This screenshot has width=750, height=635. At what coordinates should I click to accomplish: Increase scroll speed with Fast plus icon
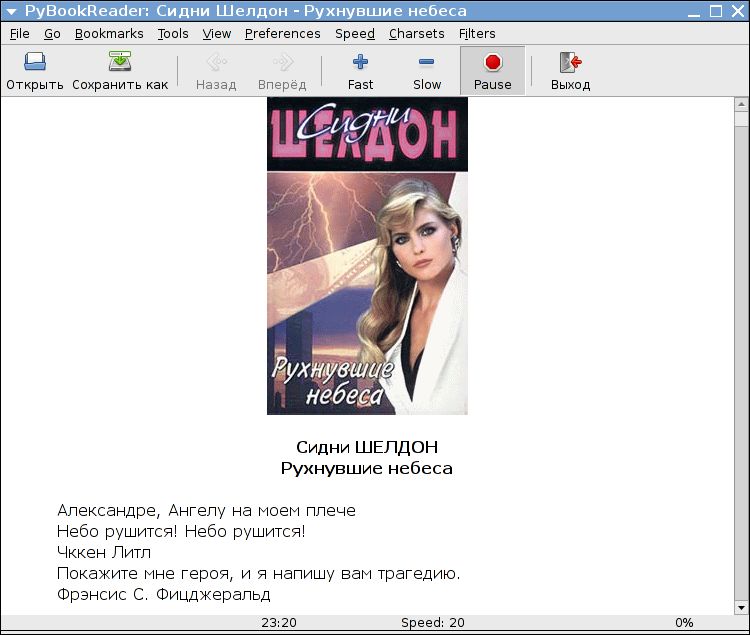coord(361,63)
